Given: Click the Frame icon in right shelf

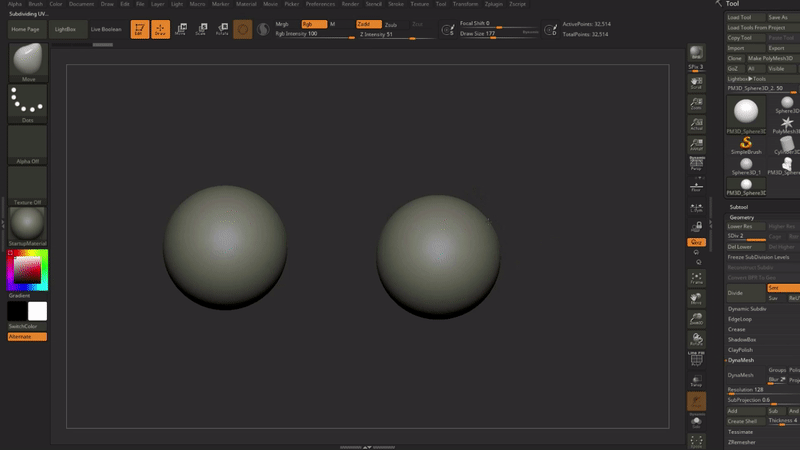Looking at the screenshot, I should [x=696, y=278].
